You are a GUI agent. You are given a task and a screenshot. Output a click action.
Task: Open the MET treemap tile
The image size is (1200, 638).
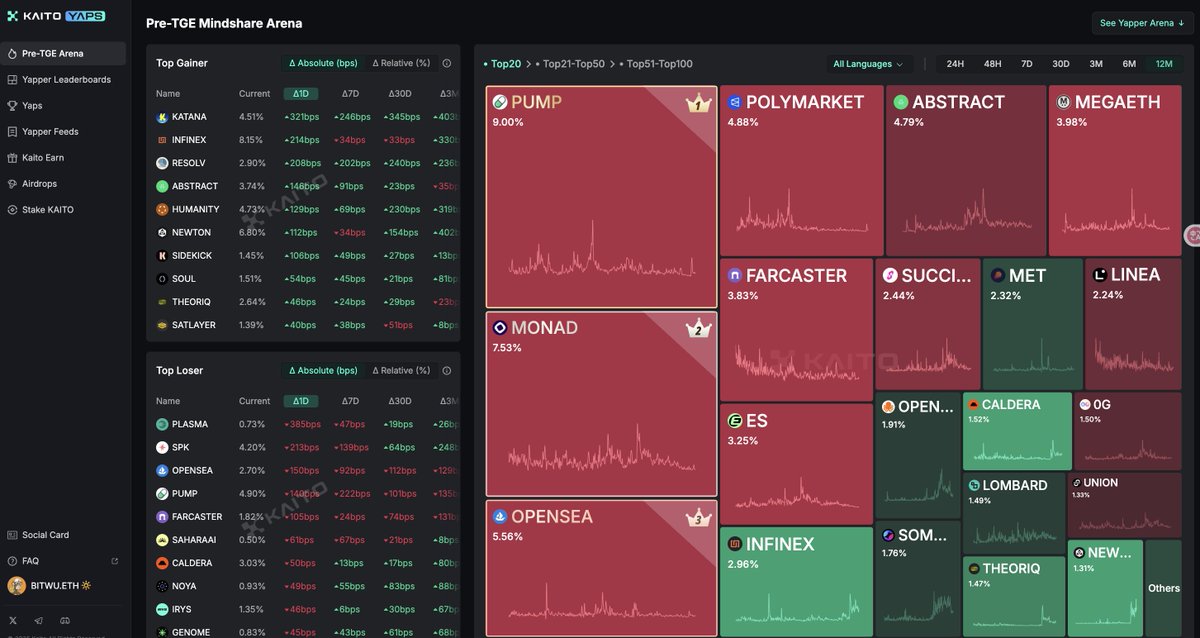[1033, 324]
